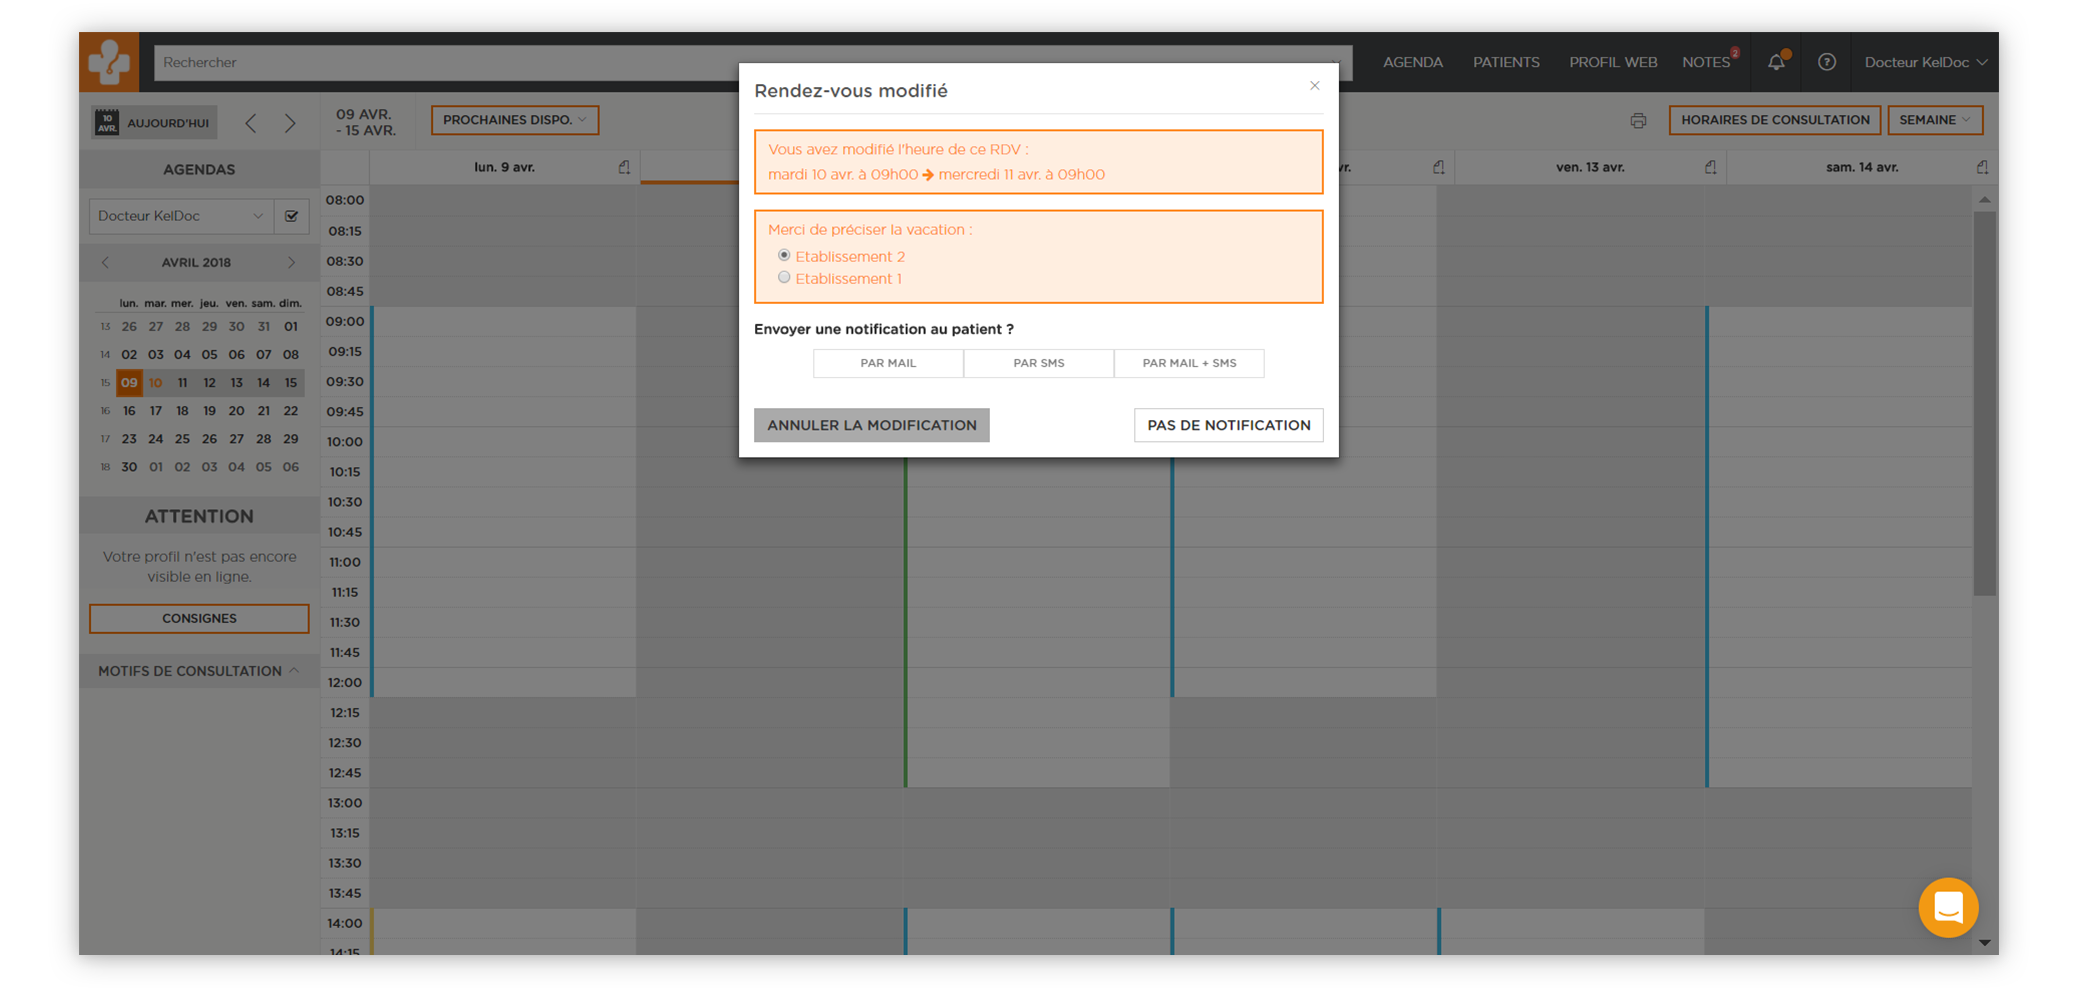Viewport: 2080px width, 992px height.
Task: Open the help question mark icon
Action: 1826,62
